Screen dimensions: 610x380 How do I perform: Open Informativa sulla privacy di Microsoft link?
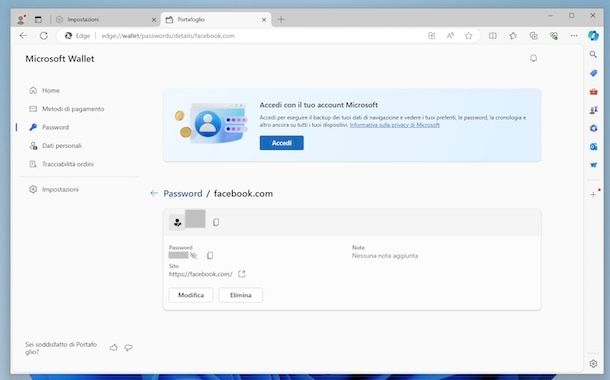coord(394,125)
